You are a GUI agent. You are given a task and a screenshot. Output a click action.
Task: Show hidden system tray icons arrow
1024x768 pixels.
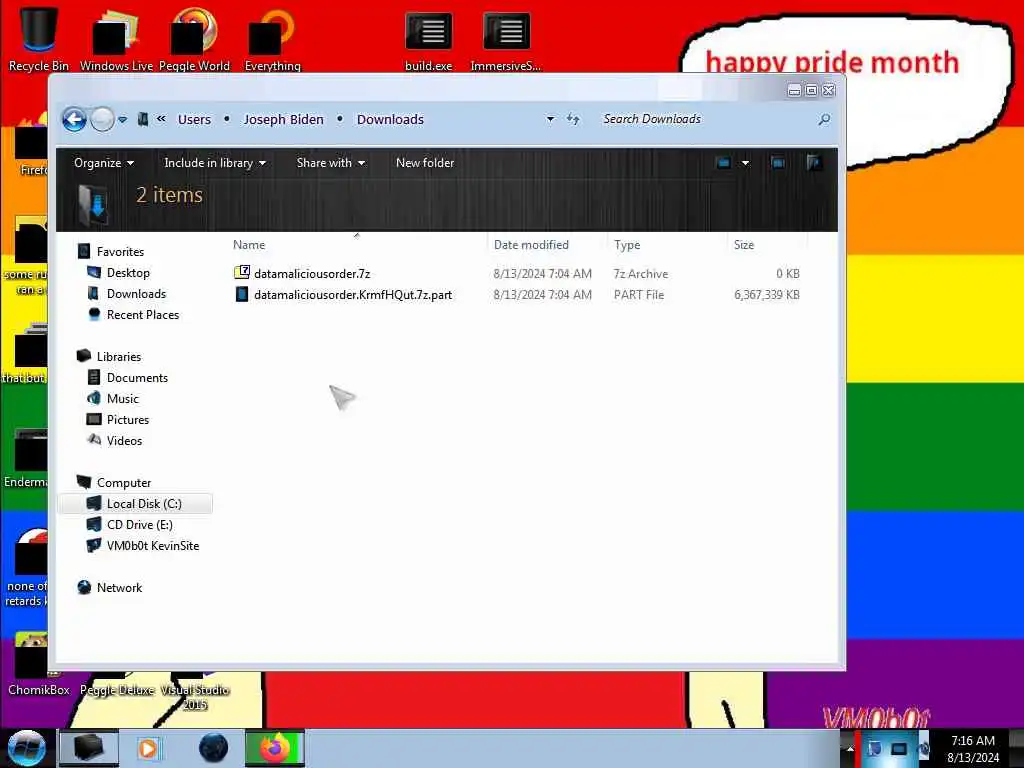(x=850, y=749)
